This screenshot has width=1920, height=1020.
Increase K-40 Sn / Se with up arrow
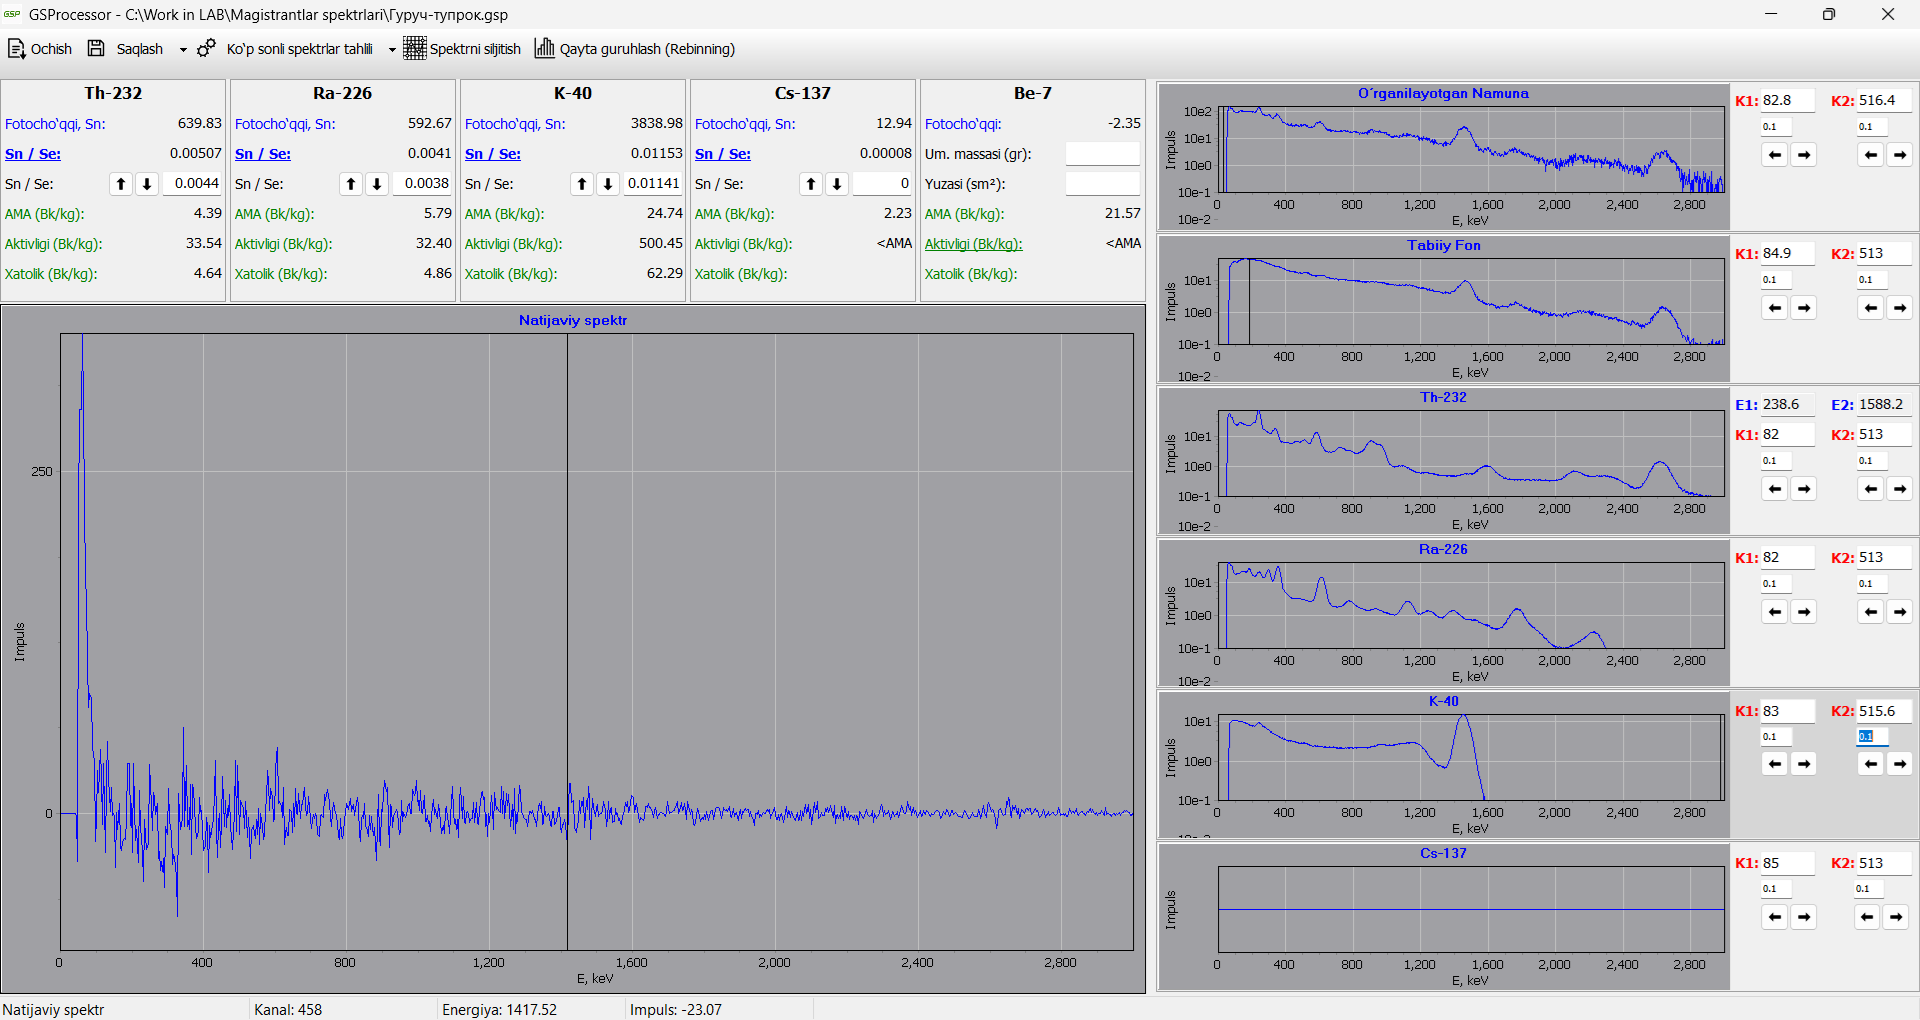[582, 184]
